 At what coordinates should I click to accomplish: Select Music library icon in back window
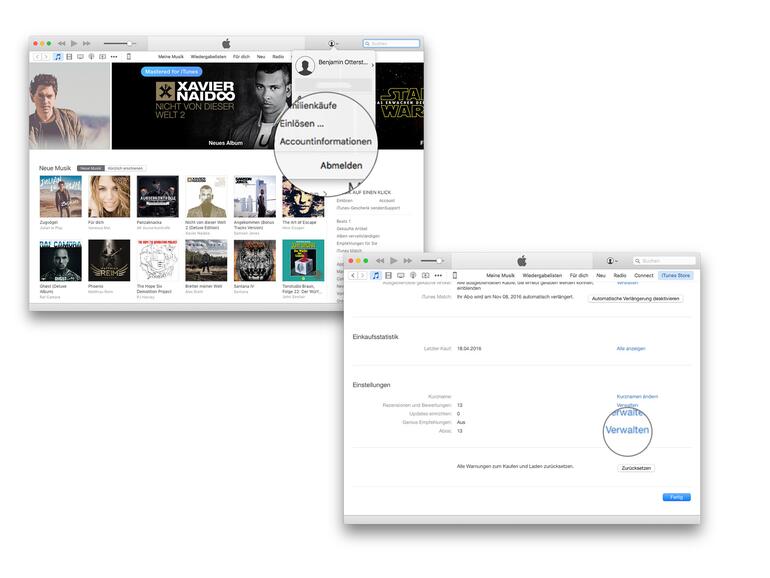pos(58,57)
